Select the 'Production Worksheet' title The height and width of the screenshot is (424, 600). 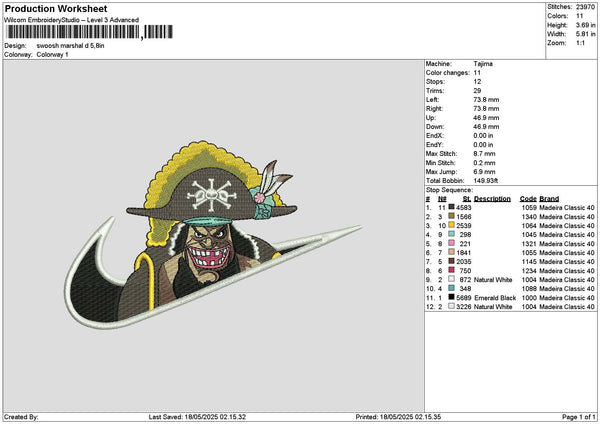(56, 9)
